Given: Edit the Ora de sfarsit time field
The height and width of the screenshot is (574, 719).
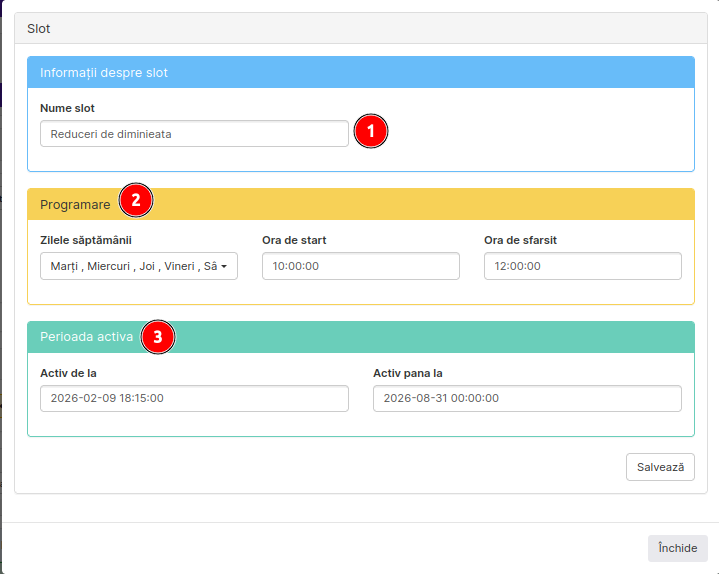Looking at the screenshot, I should 582,266.
